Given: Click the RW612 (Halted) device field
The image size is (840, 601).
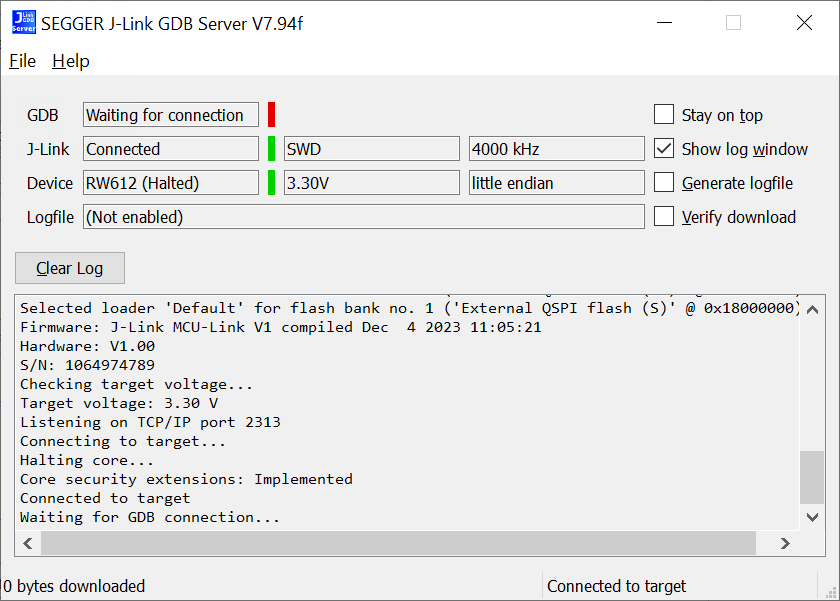Looking at the screenshot, I should (170, 183).
